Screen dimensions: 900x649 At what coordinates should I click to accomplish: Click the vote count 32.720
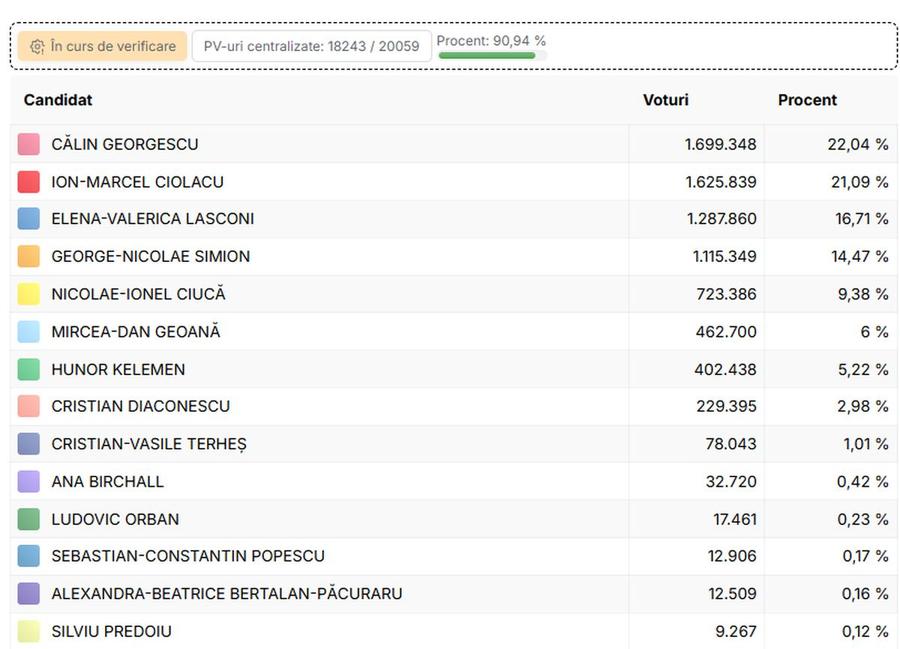pos(731,481)
